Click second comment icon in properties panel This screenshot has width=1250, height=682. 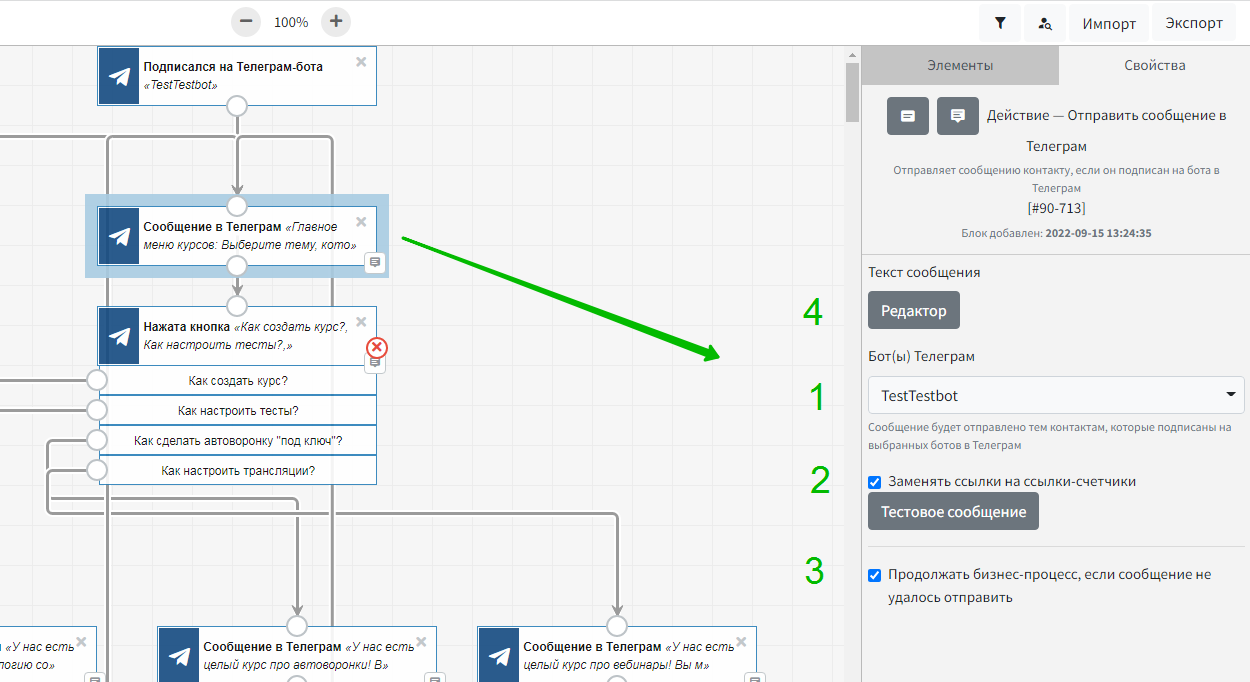tap(957, 116)
